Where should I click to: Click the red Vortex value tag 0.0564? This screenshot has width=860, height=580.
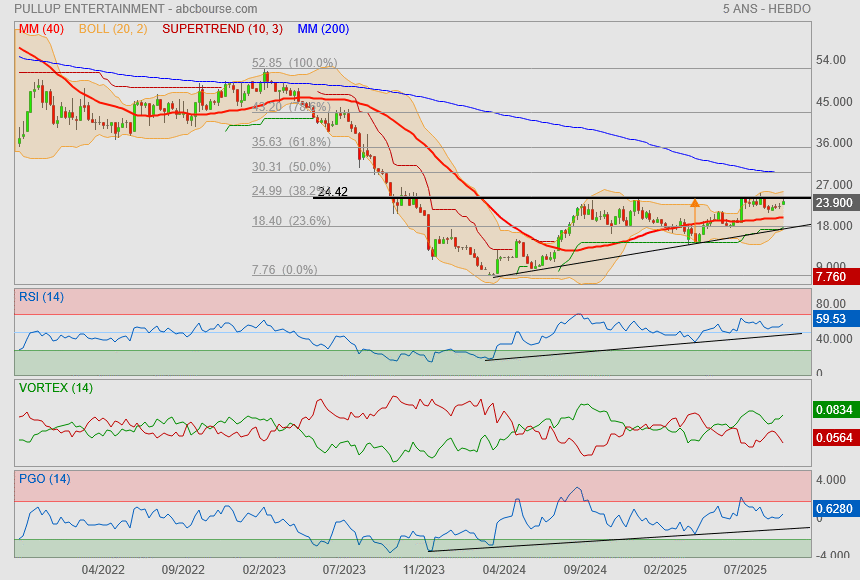coord(834,437)
